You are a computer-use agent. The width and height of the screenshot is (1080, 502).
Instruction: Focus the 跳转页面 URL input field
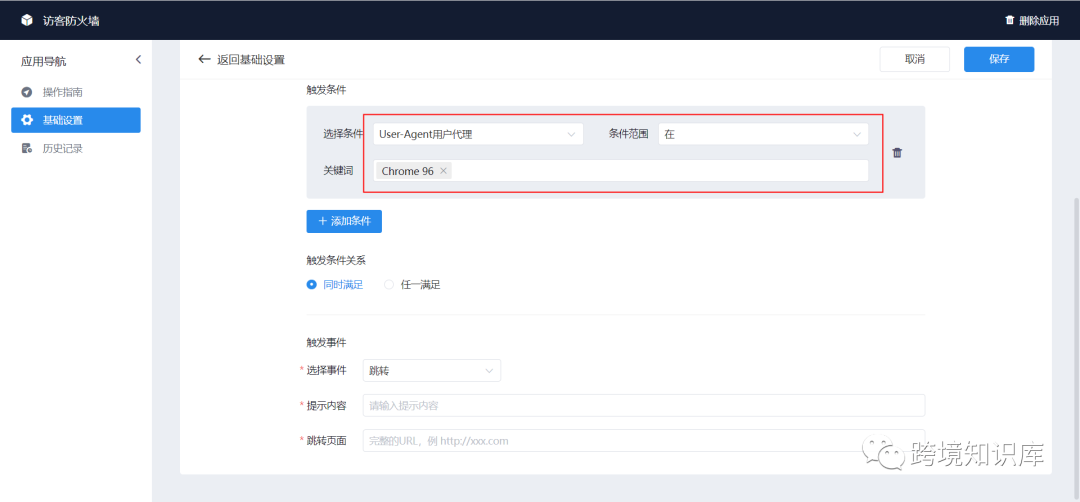(644, 441)
